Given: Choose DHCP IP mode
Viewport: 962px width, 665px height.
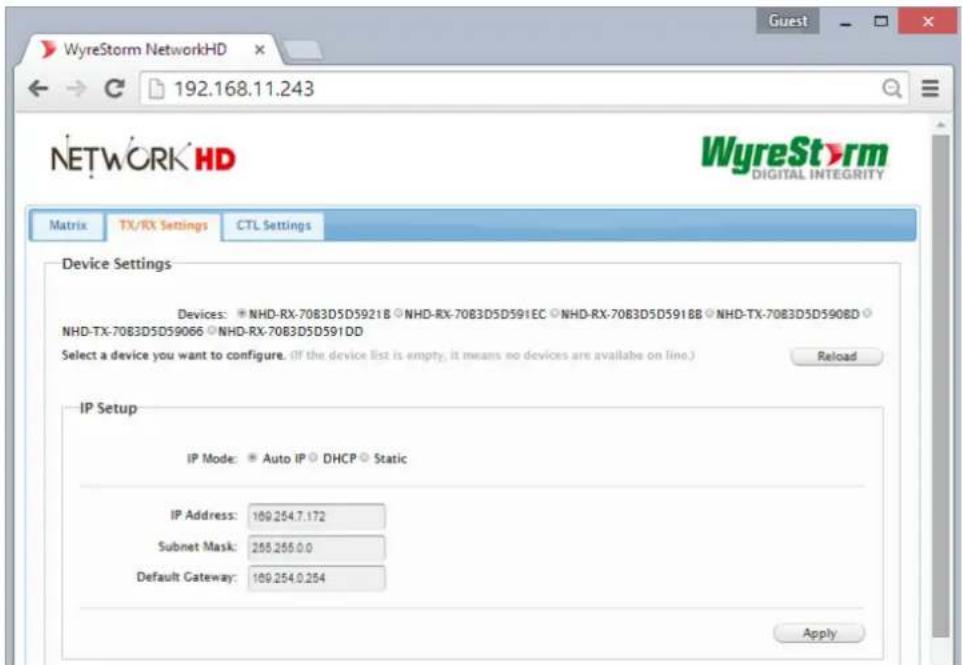Looking at the screenshot, I should click(314, 458).
